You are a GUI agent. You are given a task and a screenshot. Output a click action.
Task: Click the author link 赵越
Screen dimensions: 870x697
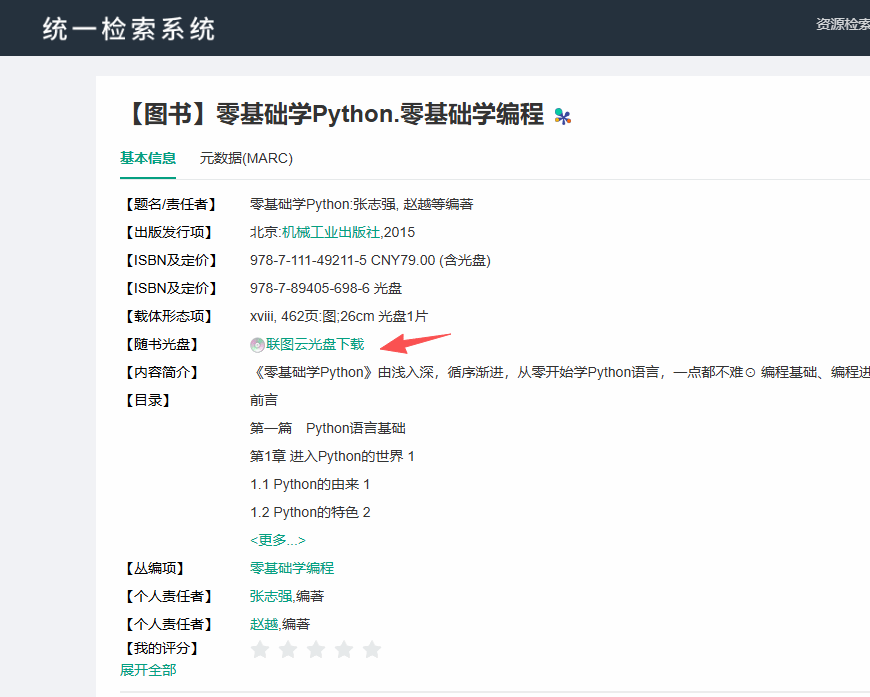coord(264,624)
